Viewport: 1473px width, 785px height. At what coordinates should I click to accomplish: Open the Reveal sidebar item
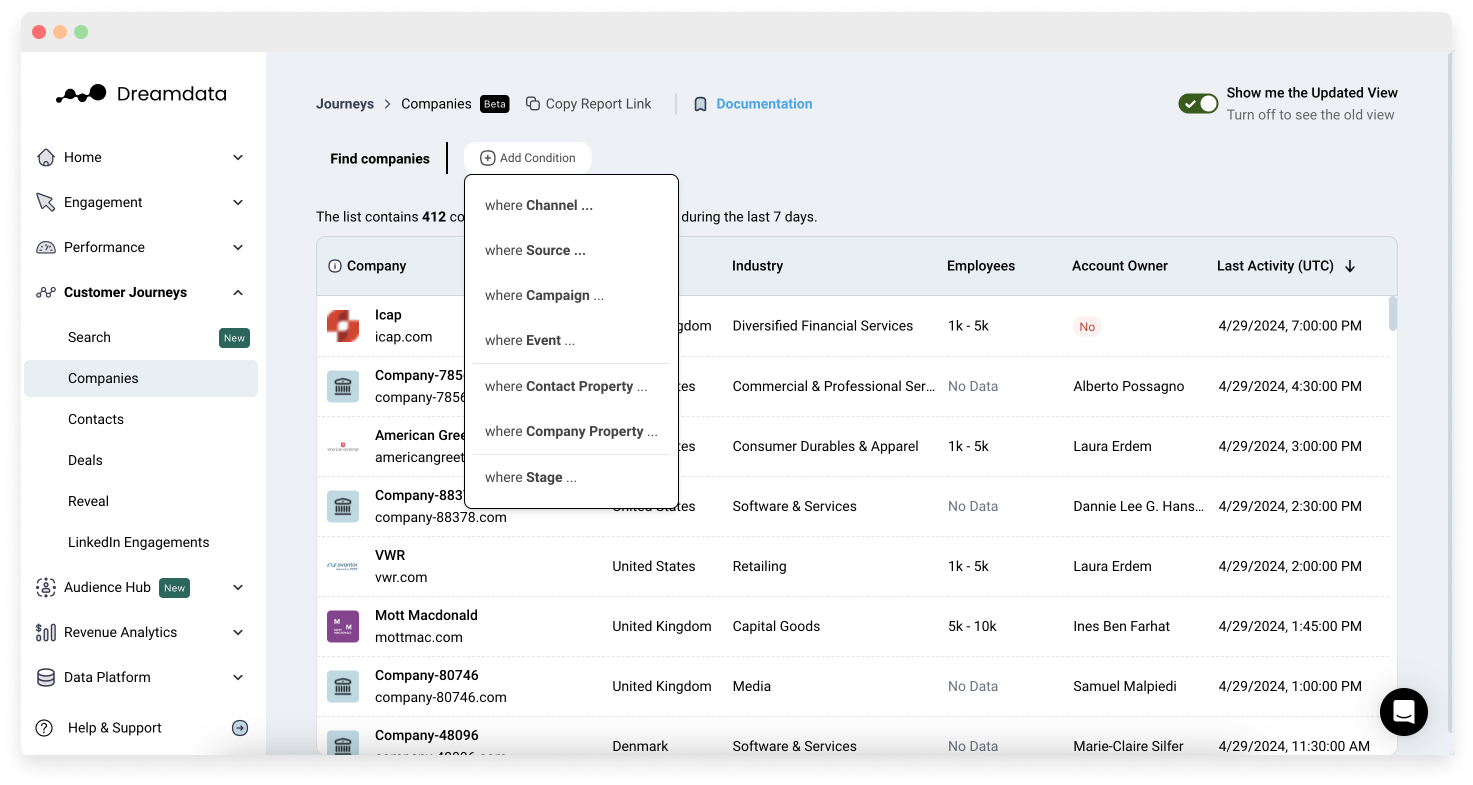pyautogui.click(x=141, y=501)
